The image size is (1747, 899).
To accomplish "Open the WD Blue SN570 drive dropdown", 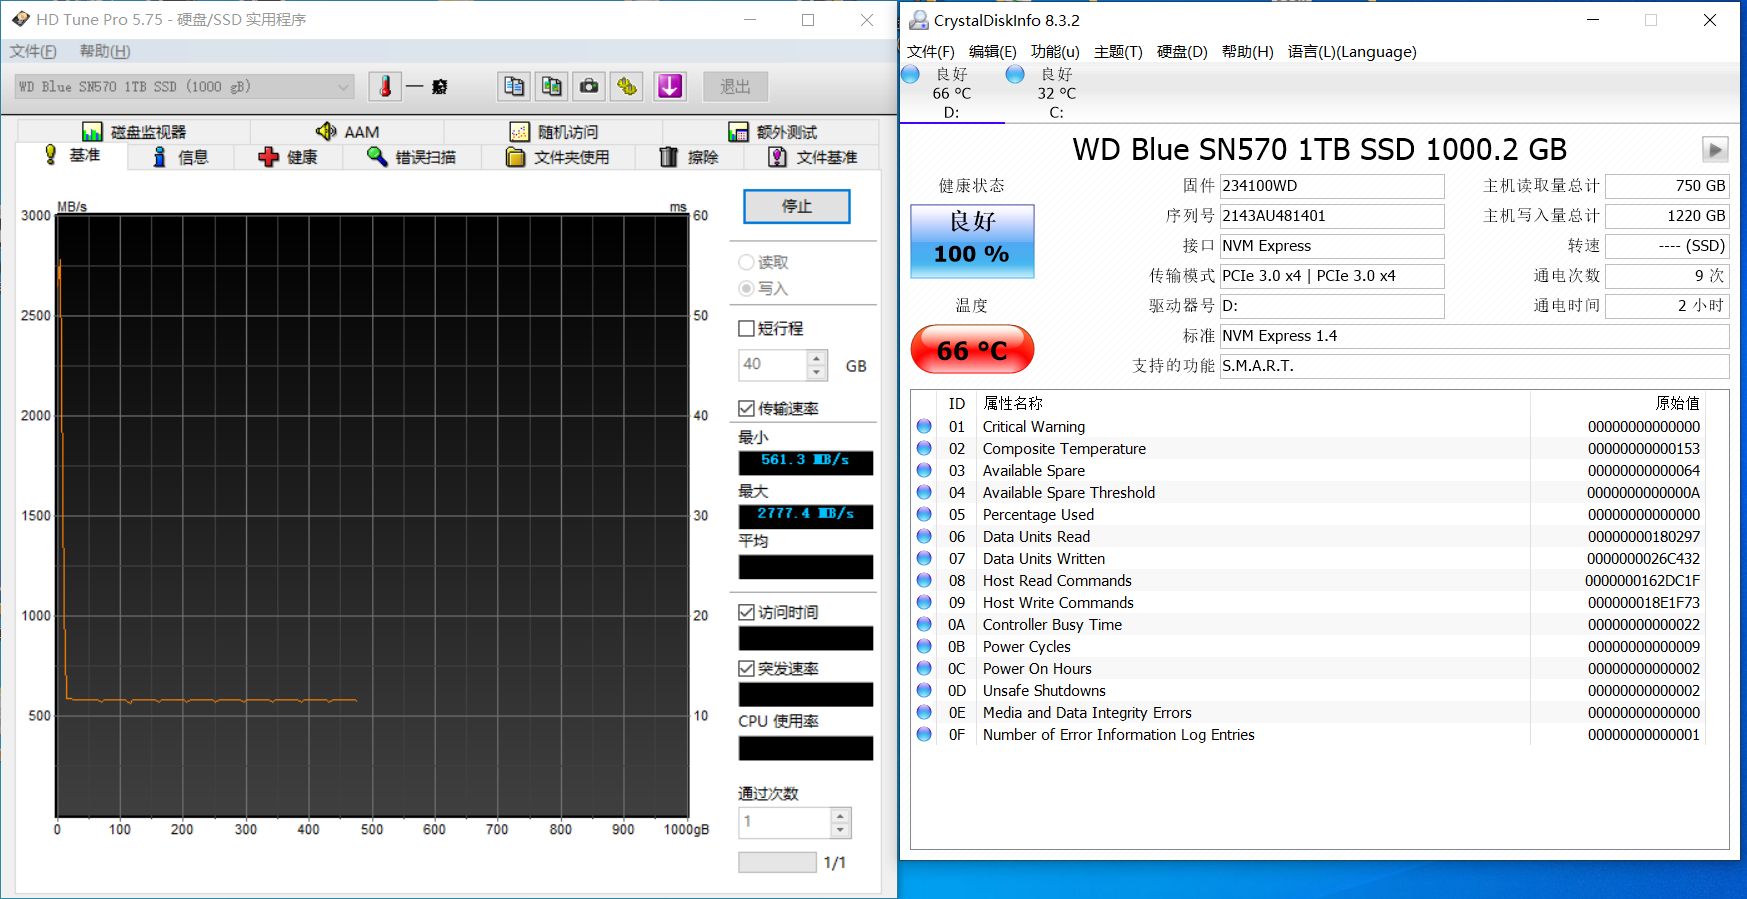I will click(185, 87).
